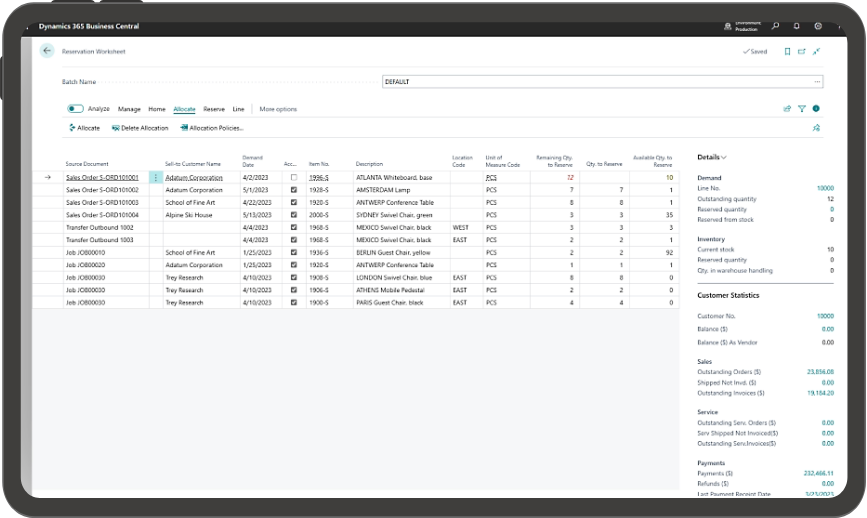Drill into Payments 232,466.11 value

(x=818, y=473)
